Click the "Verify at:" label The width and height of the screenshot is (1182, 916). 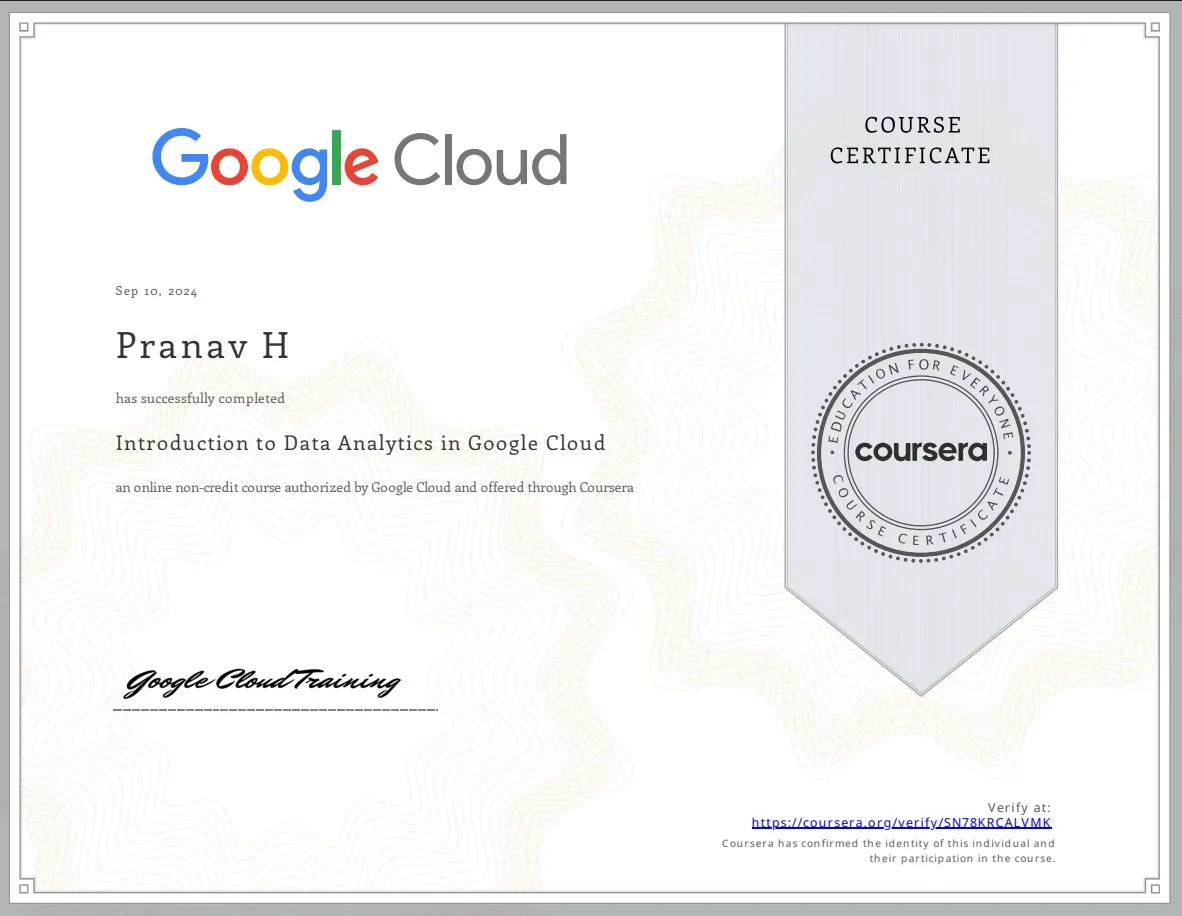point(1019,807)
